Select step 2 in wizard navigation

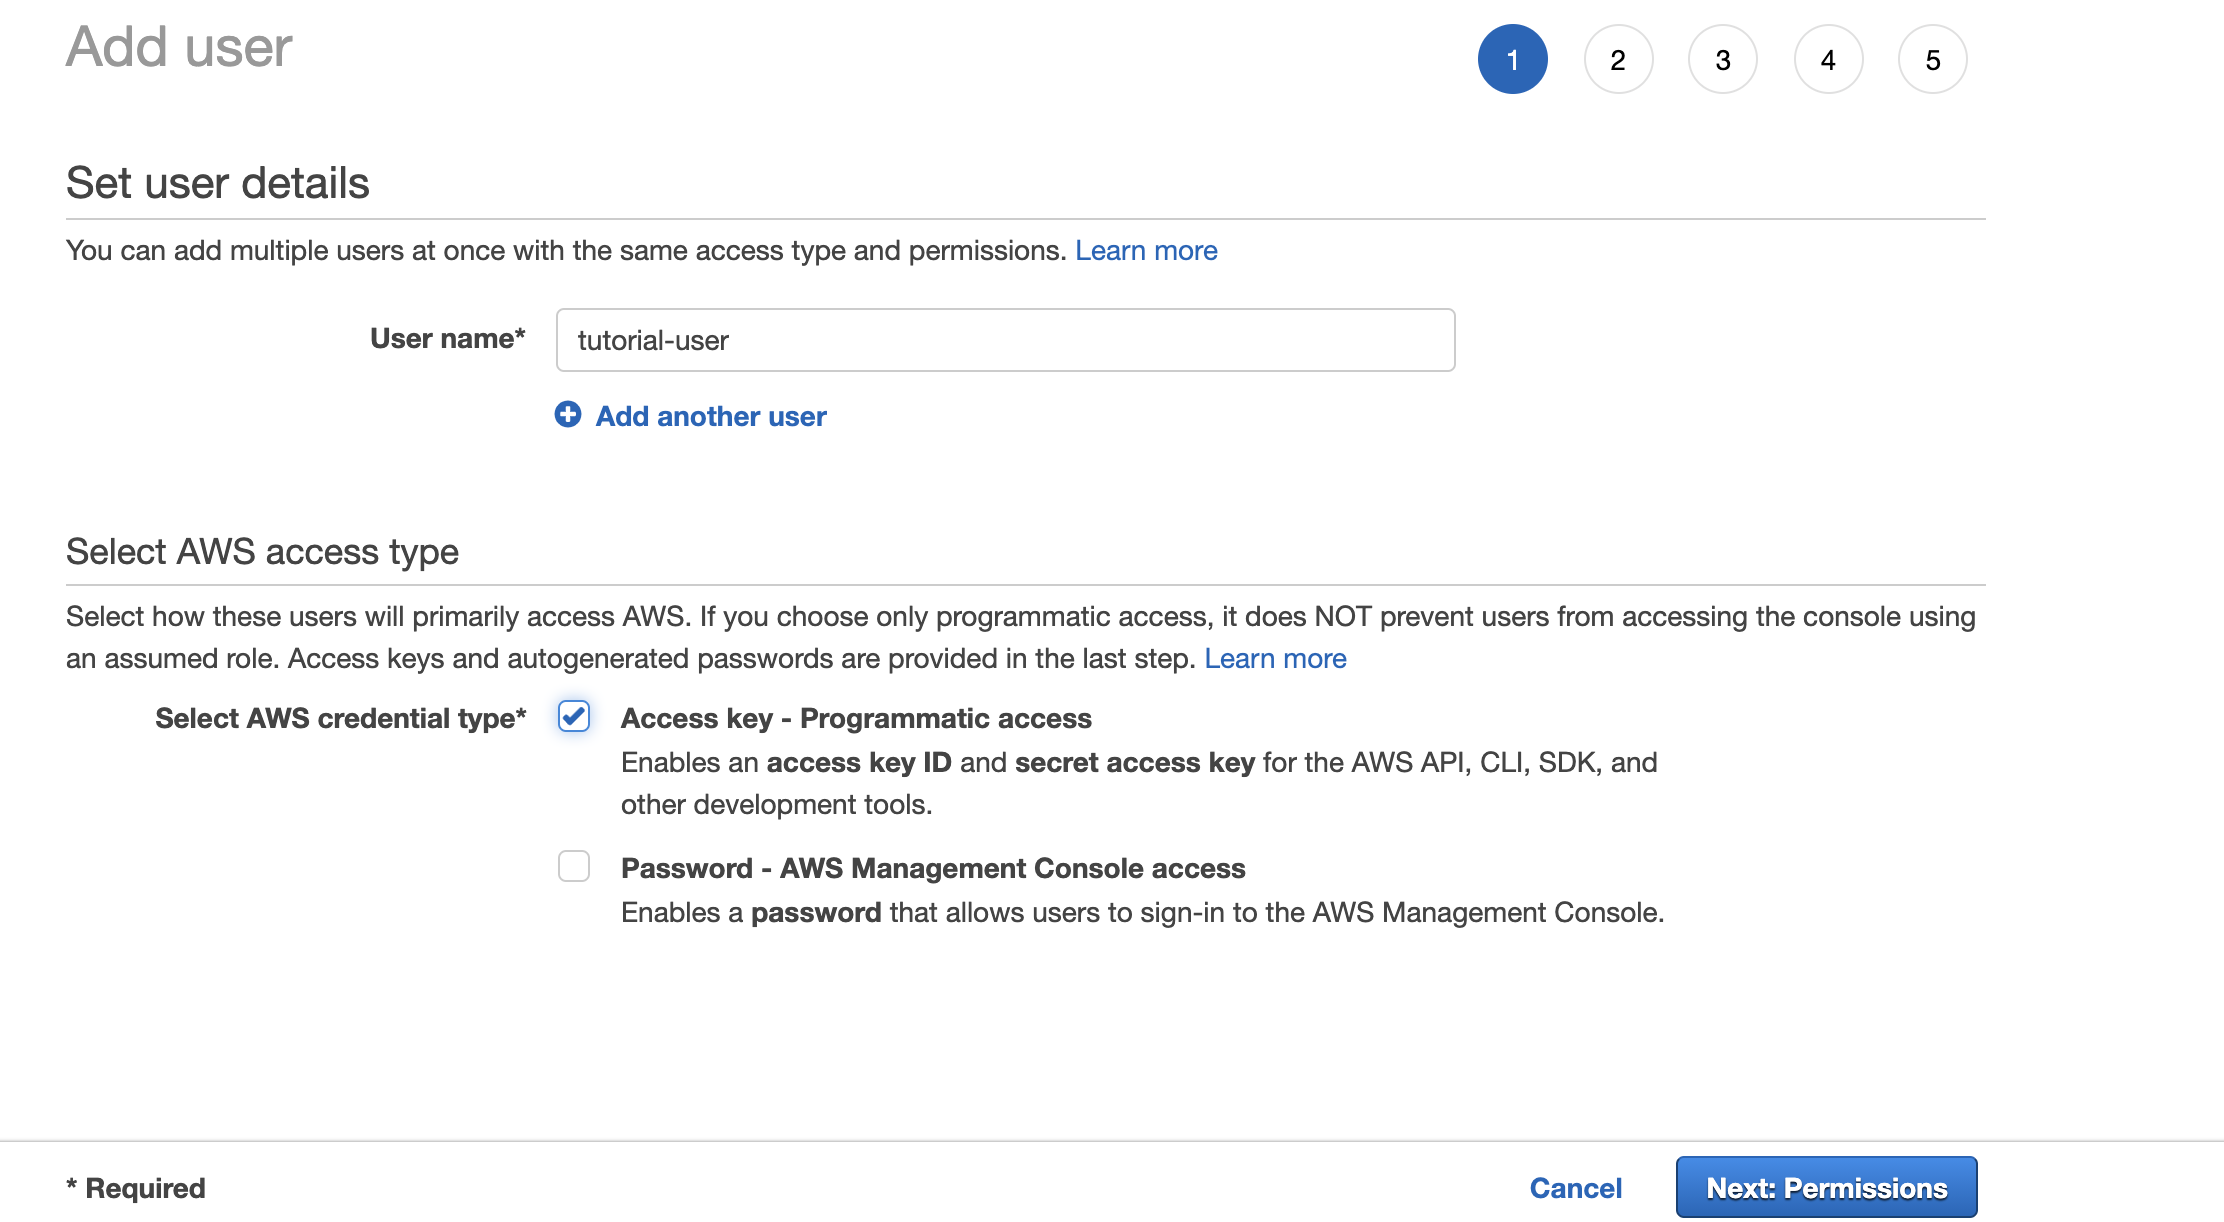pyautogui.click(x=1616, y=60)
